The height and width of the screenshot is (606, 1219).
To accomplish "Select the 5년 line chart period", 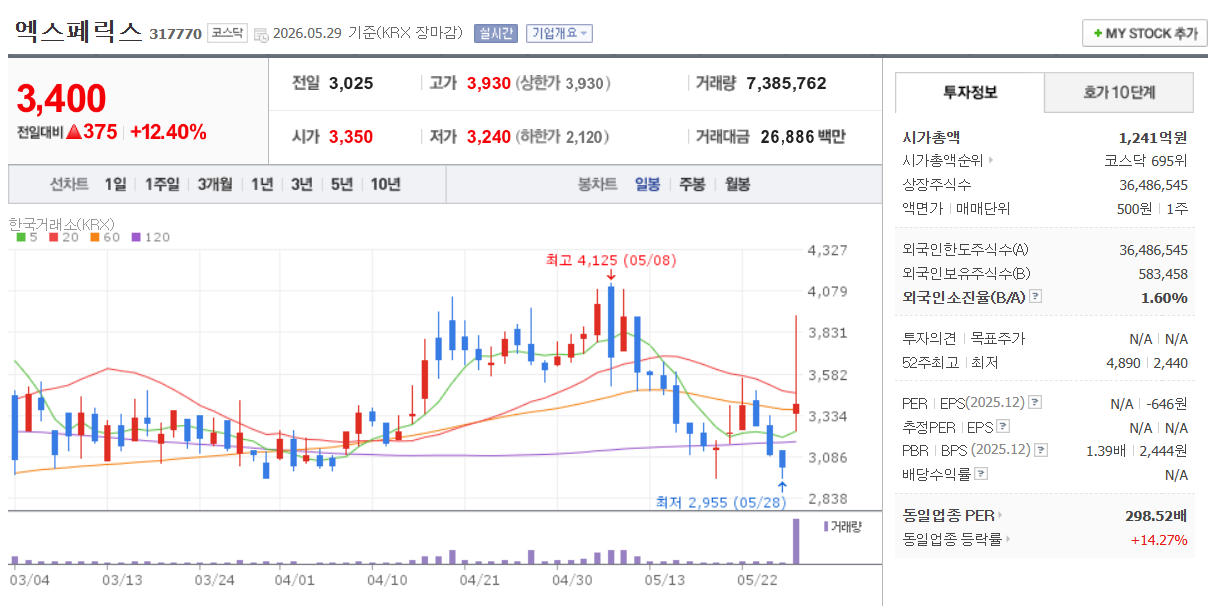I will click(x=342, y=184).
